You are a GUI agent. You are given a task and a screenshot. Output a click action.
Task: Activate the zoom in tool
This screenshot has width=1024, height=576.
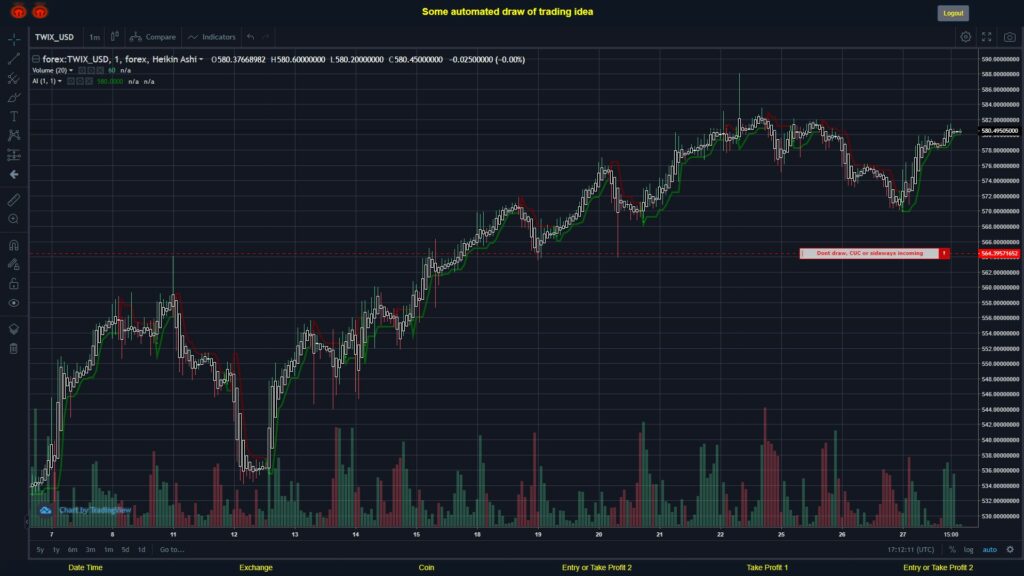(14, 219)
